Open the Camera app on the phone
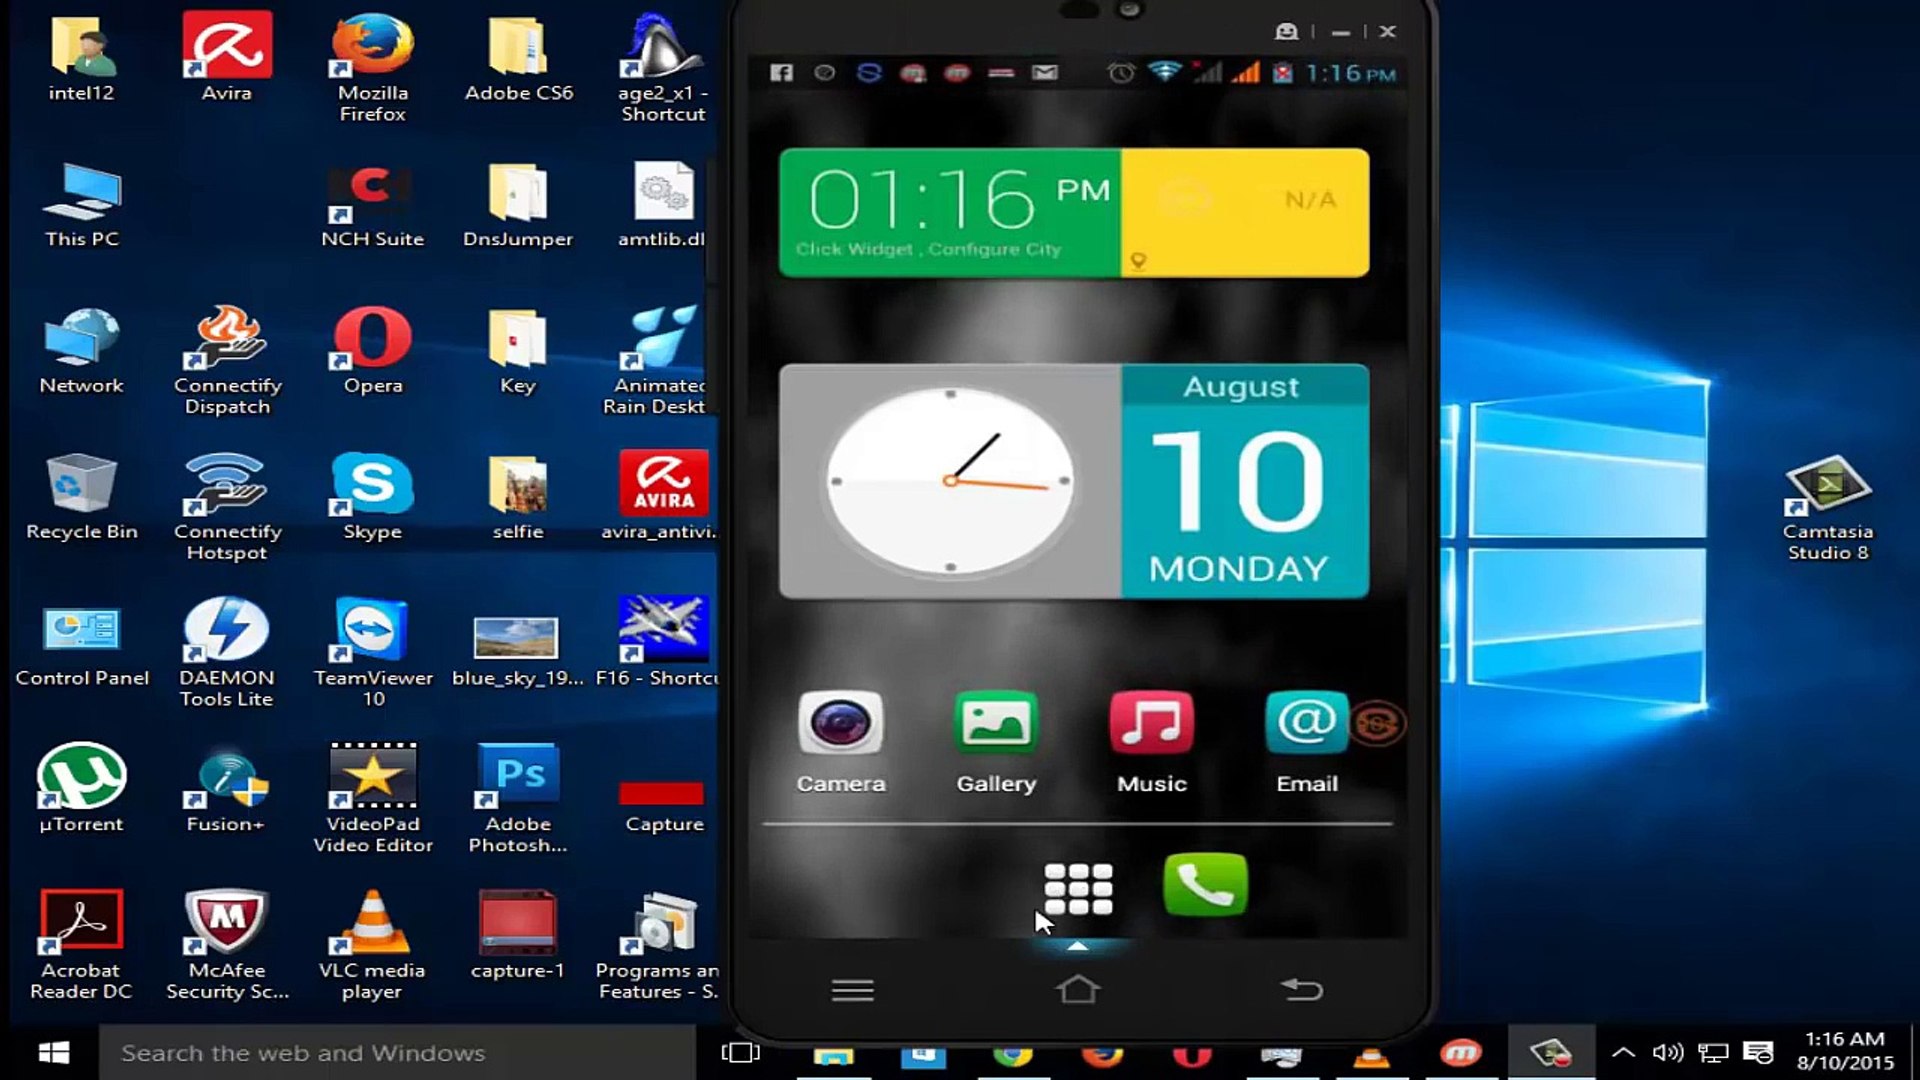This screenshot has width=1920, height=1080. pos(840,724)
